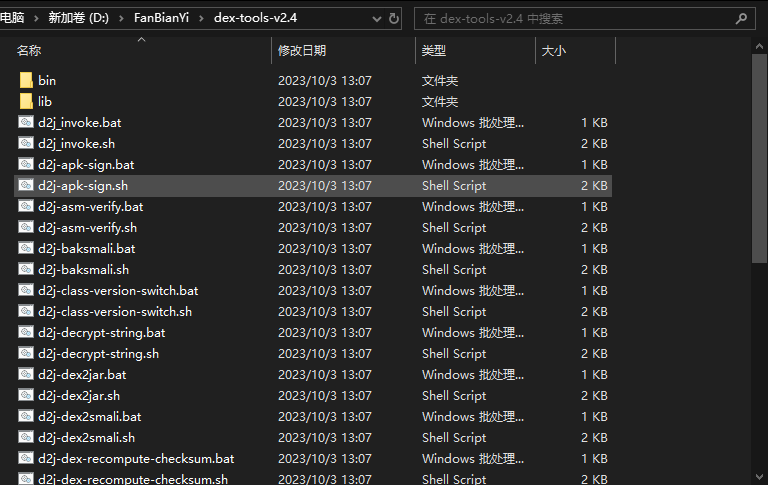
Task: Click the Shell Script type of d2j-asm-verify.sh
Action: coord(454,228)
